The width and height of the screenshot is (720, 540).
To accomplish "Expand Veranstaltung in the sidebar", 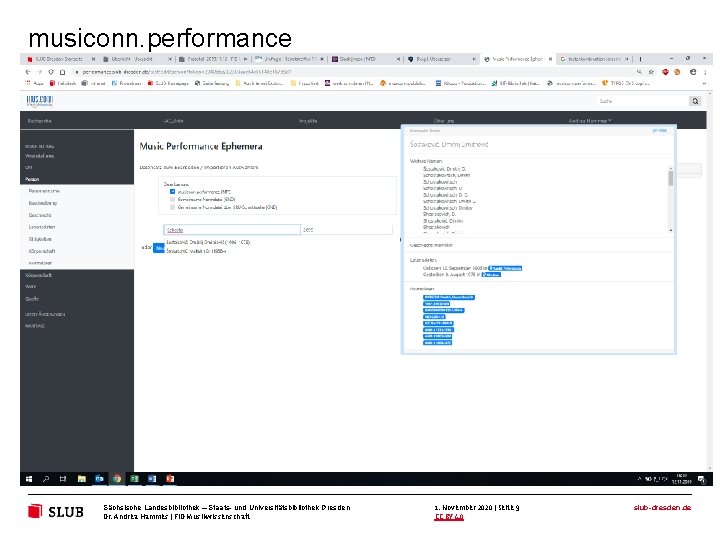I will (39, 156).
